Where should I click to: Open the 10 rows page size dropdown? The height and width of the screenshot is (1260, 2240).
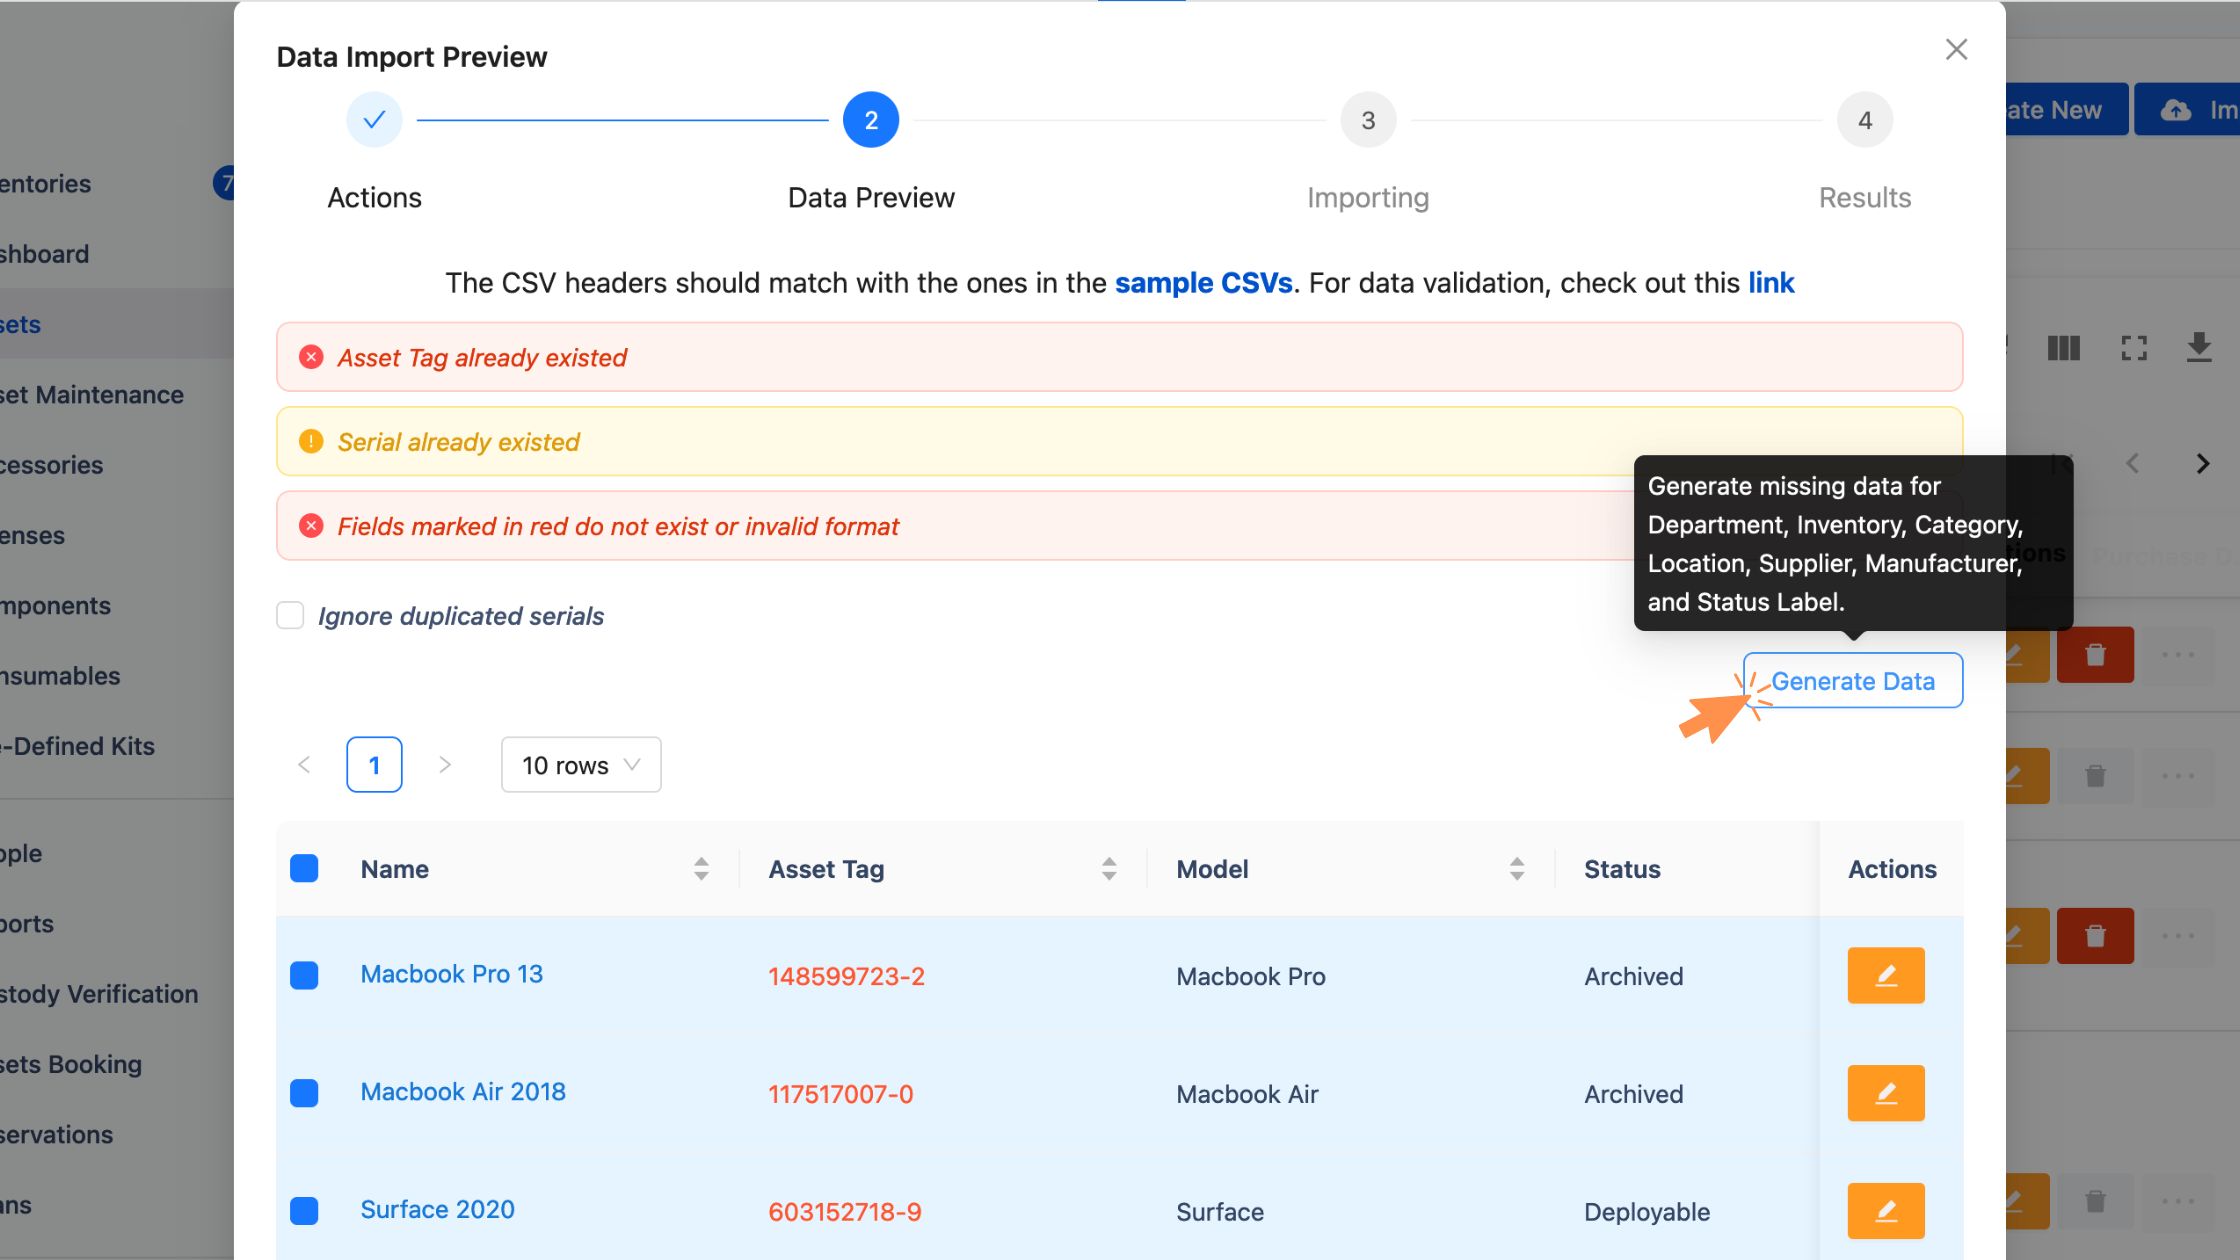pyautogui.click(x=580, y=765)
